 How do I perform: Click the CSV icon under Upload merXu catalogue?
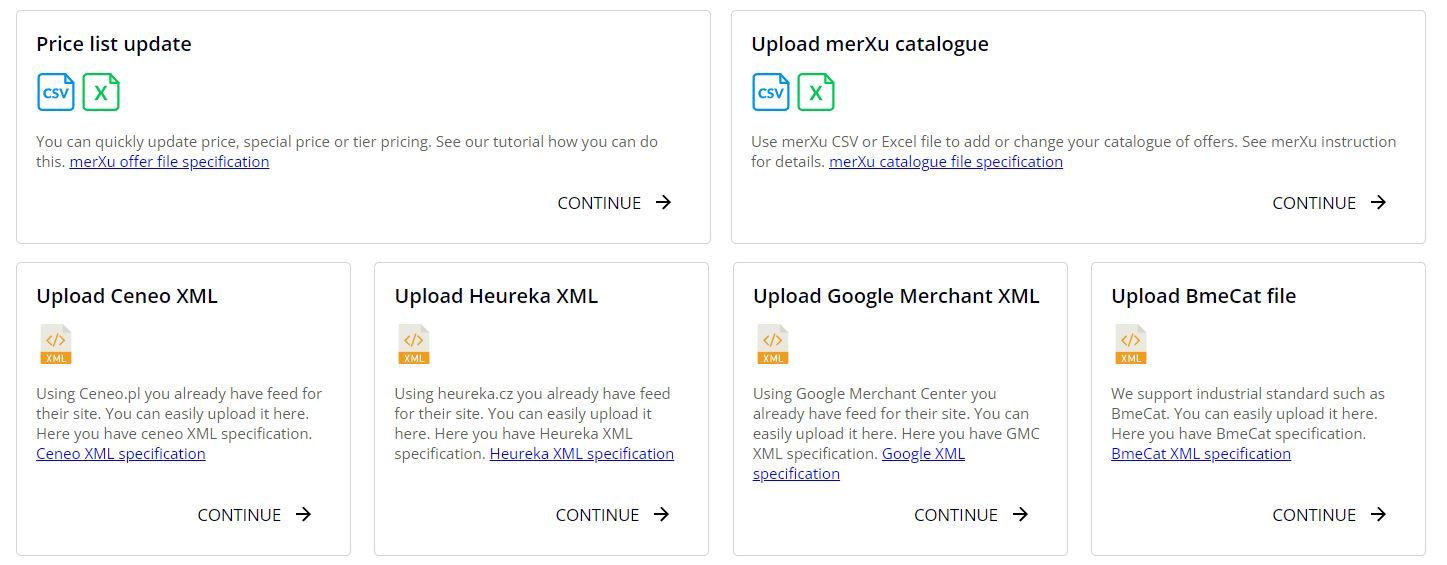(x=771, y=92)
